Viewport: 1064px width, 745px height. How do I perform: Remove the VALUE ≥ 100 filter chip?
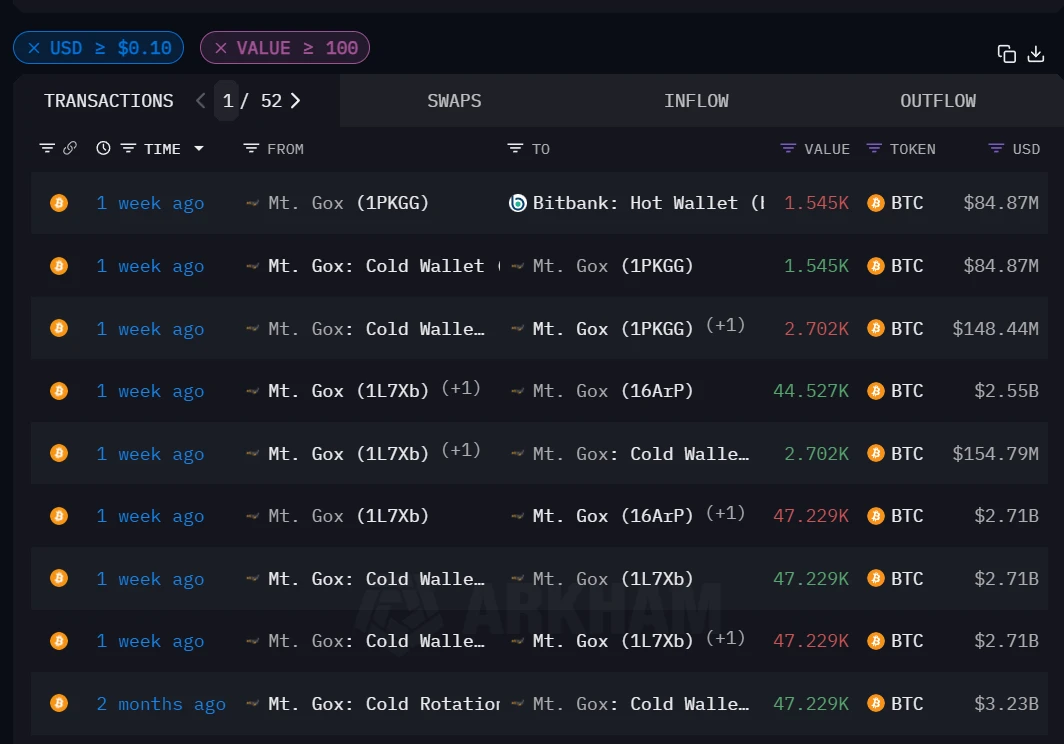(x=221, y=48)
